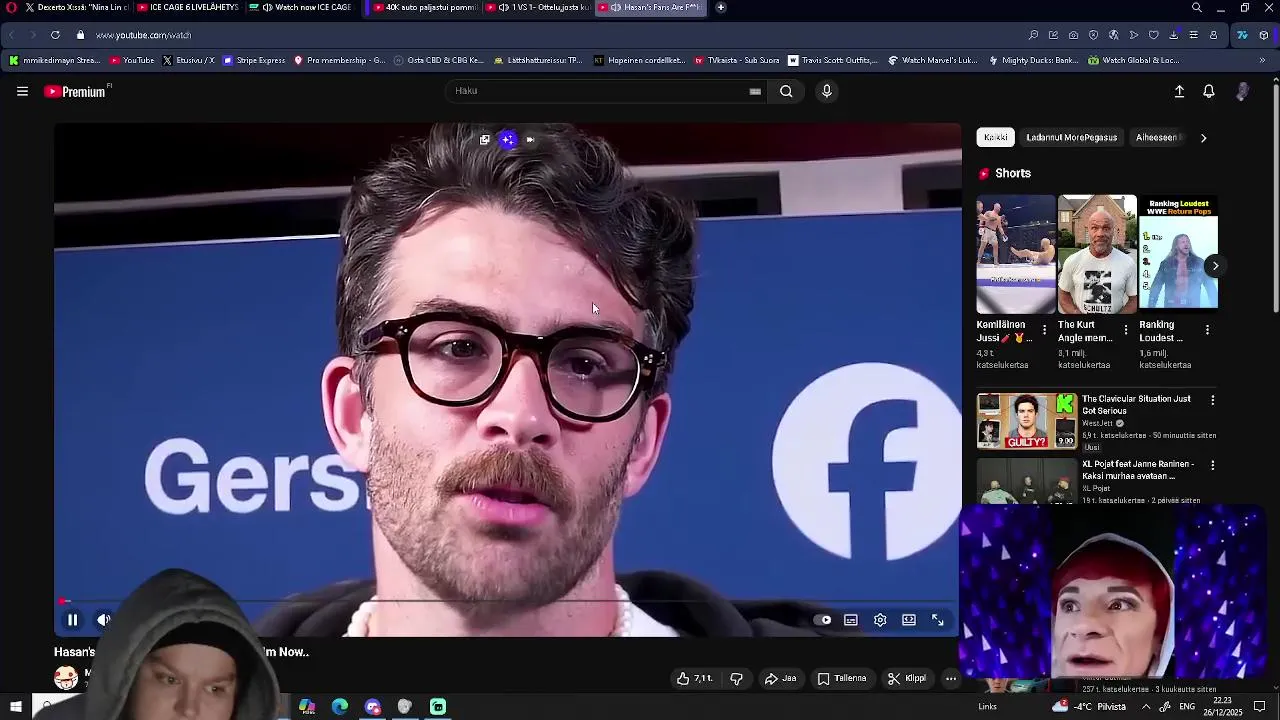Viewport: 1280px width, 720px height.
Task: Open Windows Start menu
Action: click(16, 707)
